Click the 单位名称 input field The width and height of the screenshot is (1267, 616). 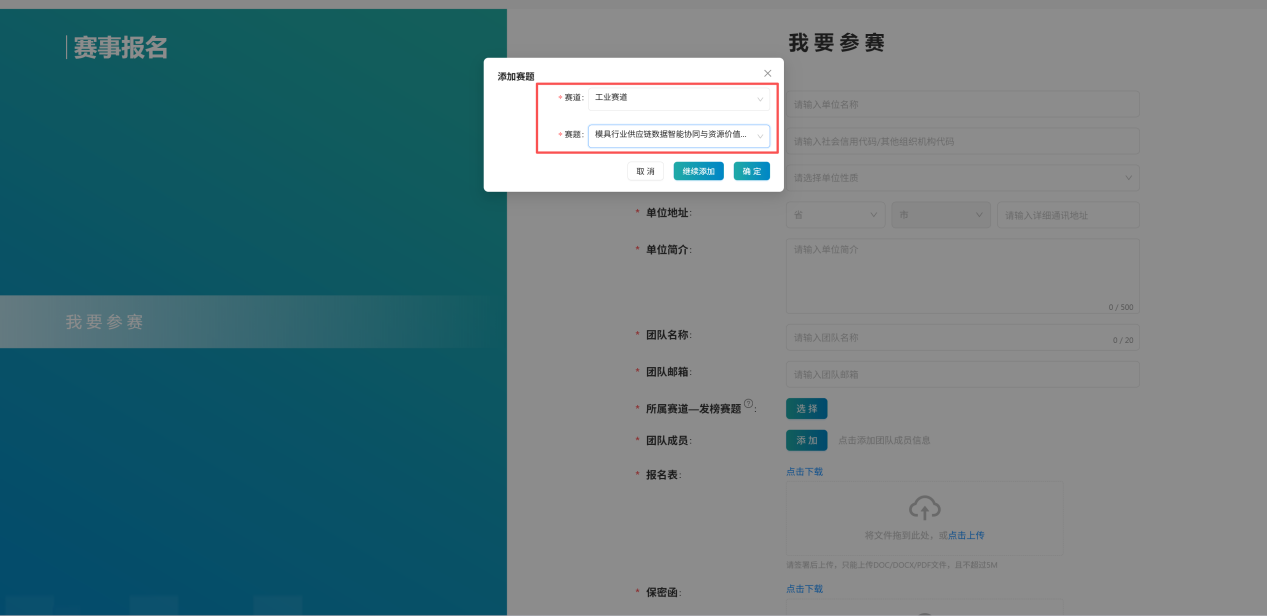[963, 104]
